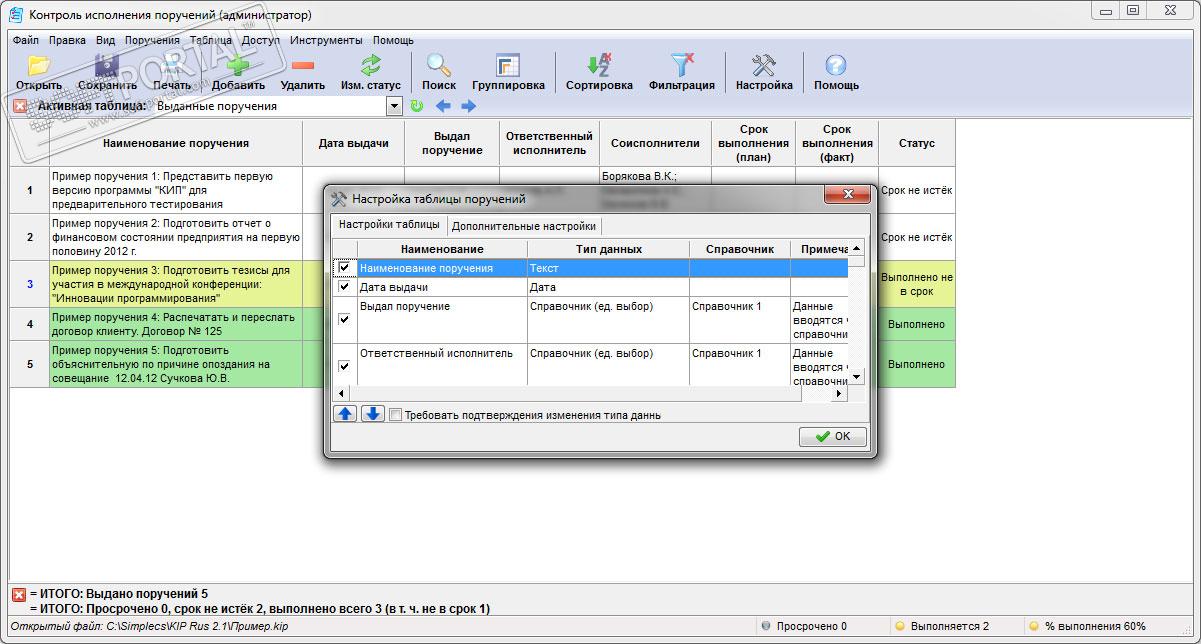Image resolution: width=1201 pixels, height=644 pixels.
Task: Refresh the active table with green icon
Action: [417, 106]
